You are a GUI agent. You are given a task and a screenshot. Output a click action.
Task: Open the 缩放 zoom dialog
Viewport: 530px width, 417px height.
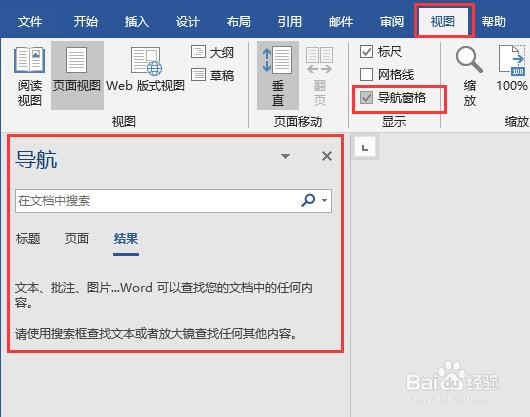point(469,76)
